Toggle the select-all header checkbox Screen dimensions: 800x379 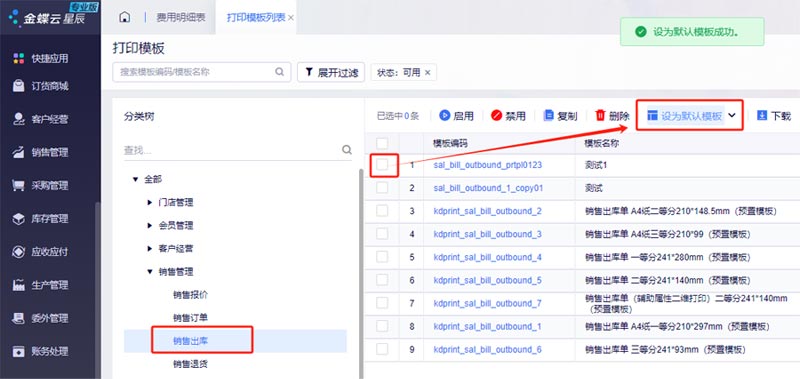click(382, 143)
